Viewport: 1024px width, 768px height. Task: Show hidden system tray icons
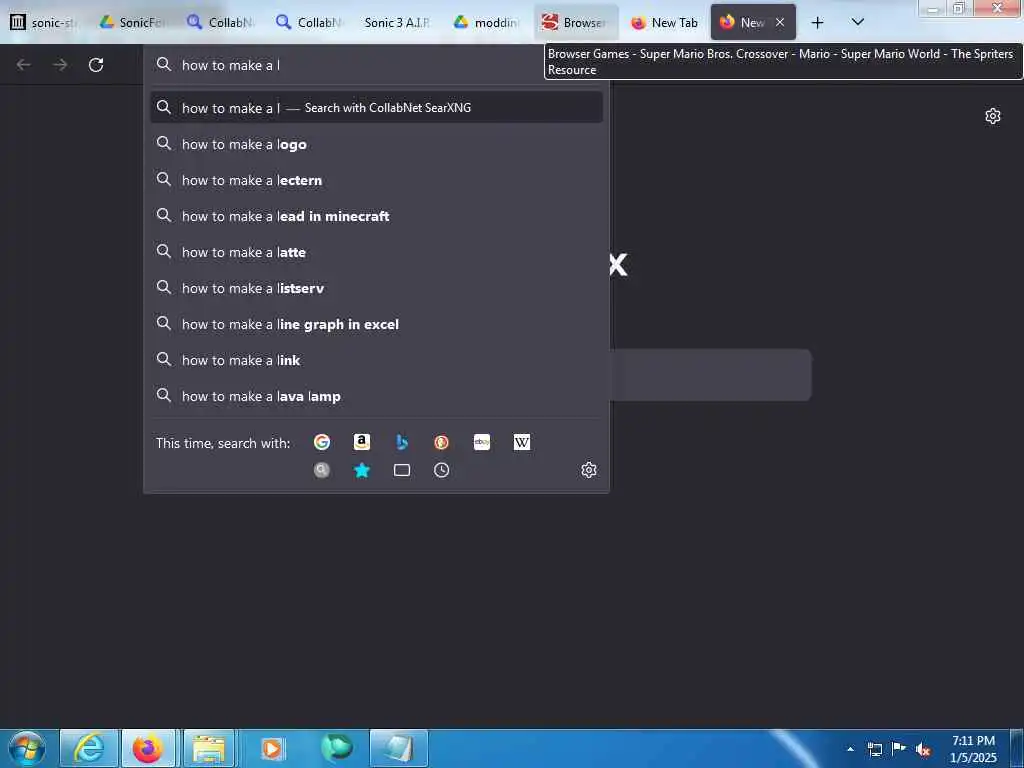pos(850,749)
